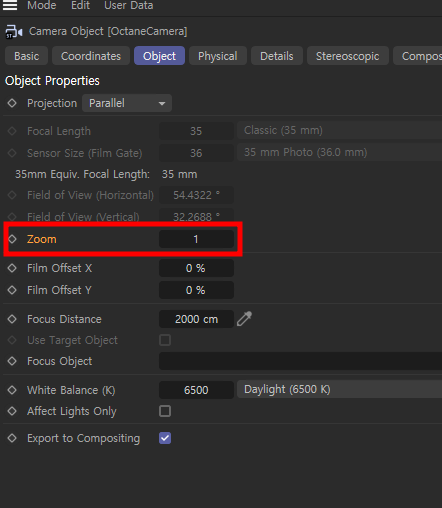Open the Mode menu

pyautogui.click(x=42, y=6)
